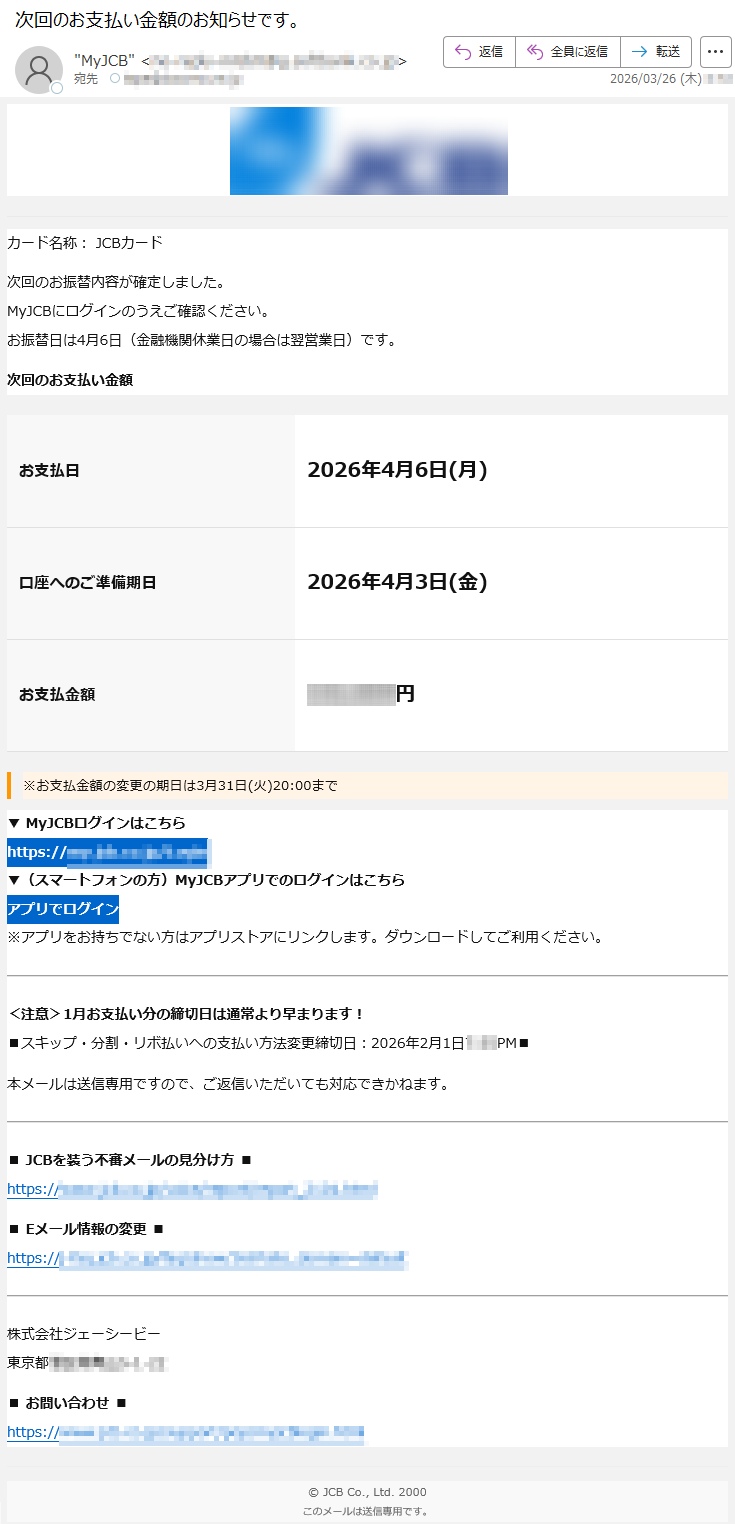The width and height of the screenshot is (735, 1524).
Task: Click the recipient address after 宛先
Action: tap(180, 78)
